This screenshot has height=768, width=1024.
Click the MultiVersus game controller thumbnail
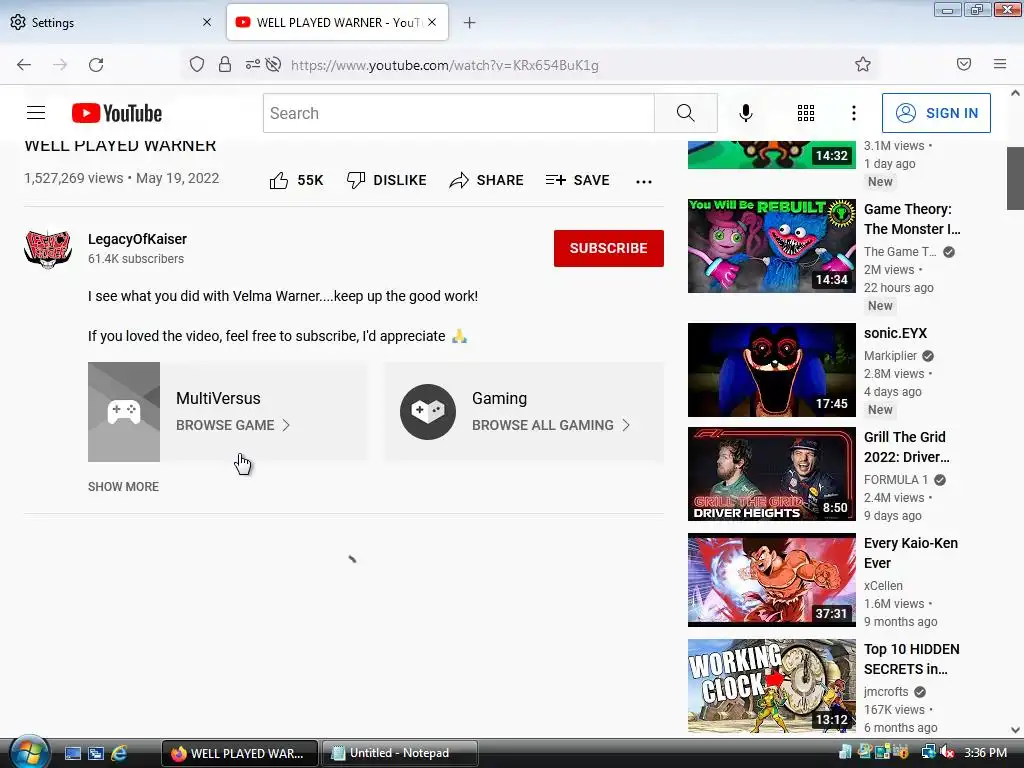click(x=124, y=412)
